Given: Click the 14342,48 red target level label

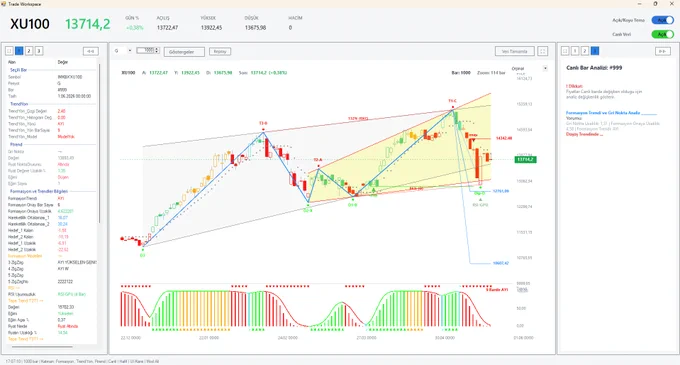Looking at the screenshot, I should tap(503, 138).
